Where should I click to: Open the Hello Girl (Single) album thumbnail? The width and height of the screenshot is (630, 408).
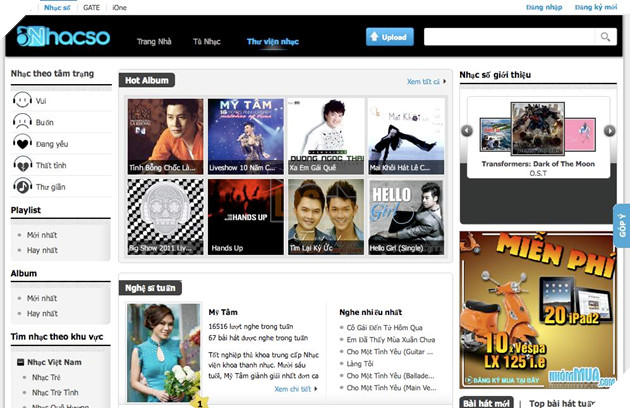(406, 210)
